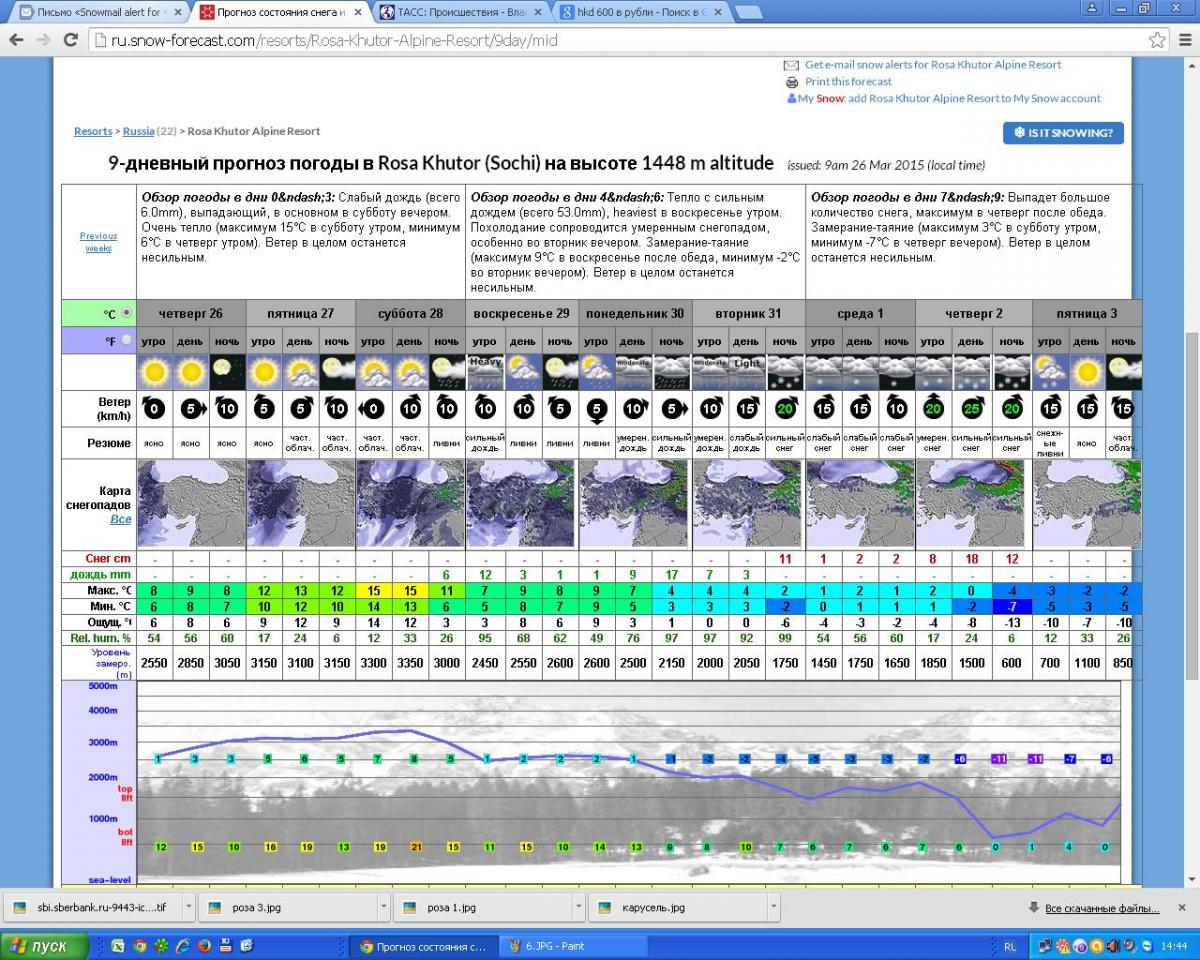
Task: Open Excel from the quick launch bar
Action: click(118, 945)
